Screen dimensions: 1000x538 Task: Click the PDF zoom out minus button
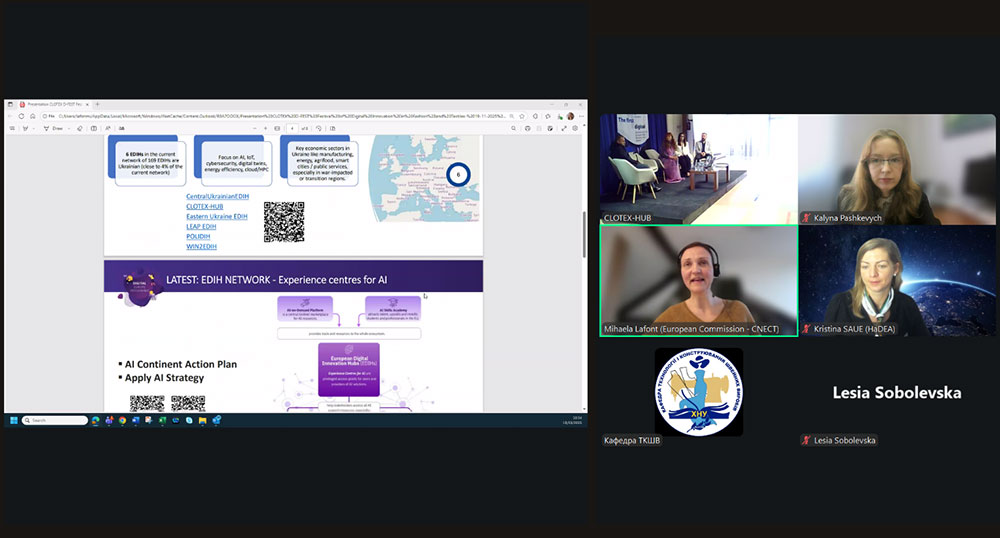tap(252, 128)
